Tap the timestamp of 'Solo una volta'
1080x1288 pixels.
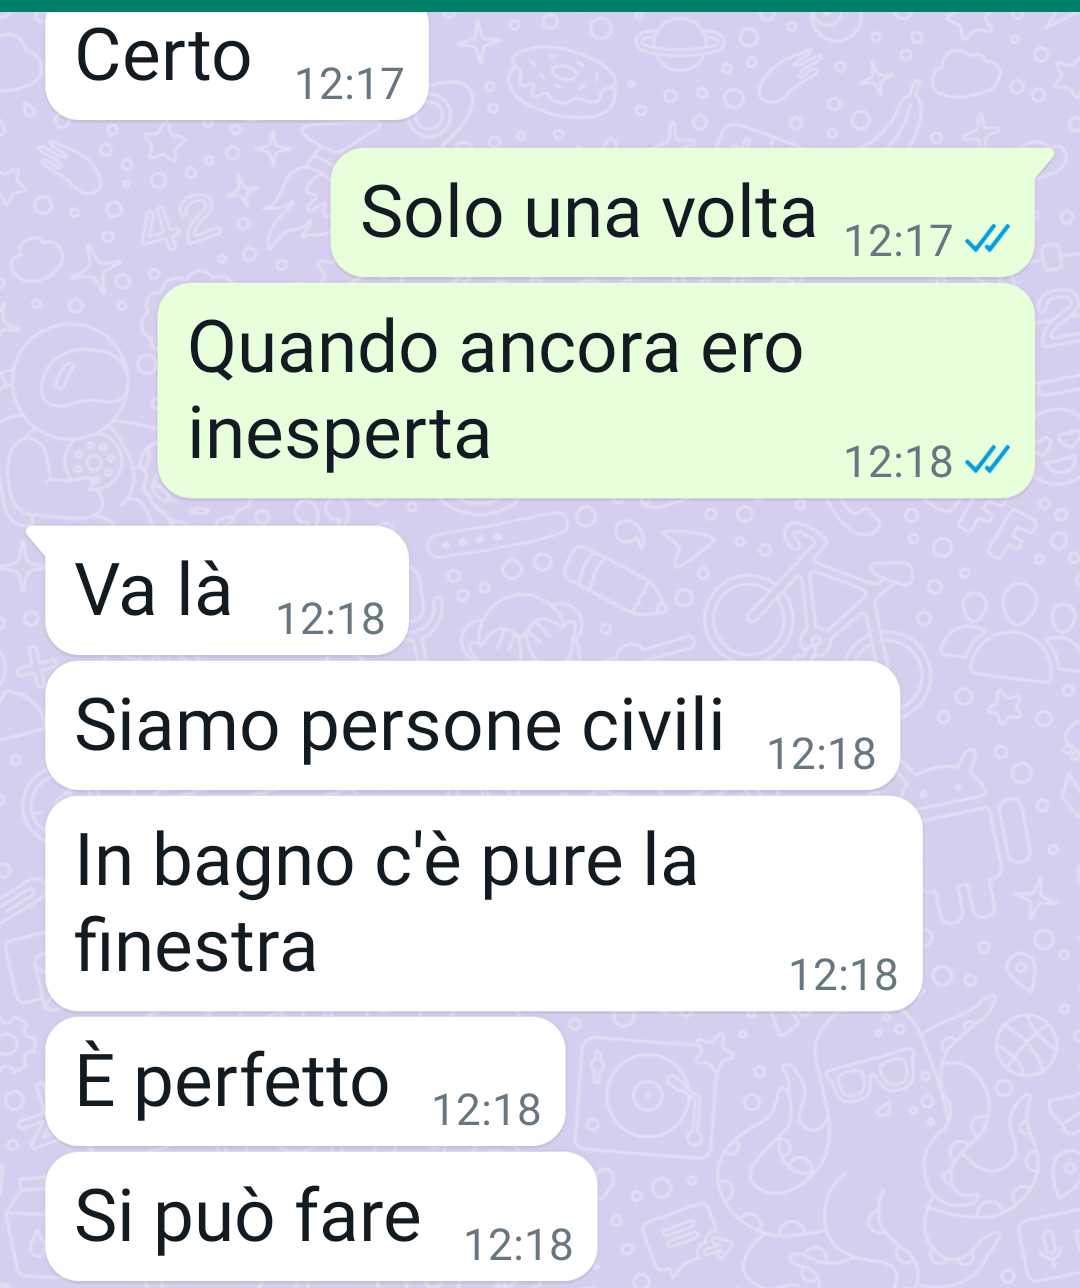click(x=898, y=241)
